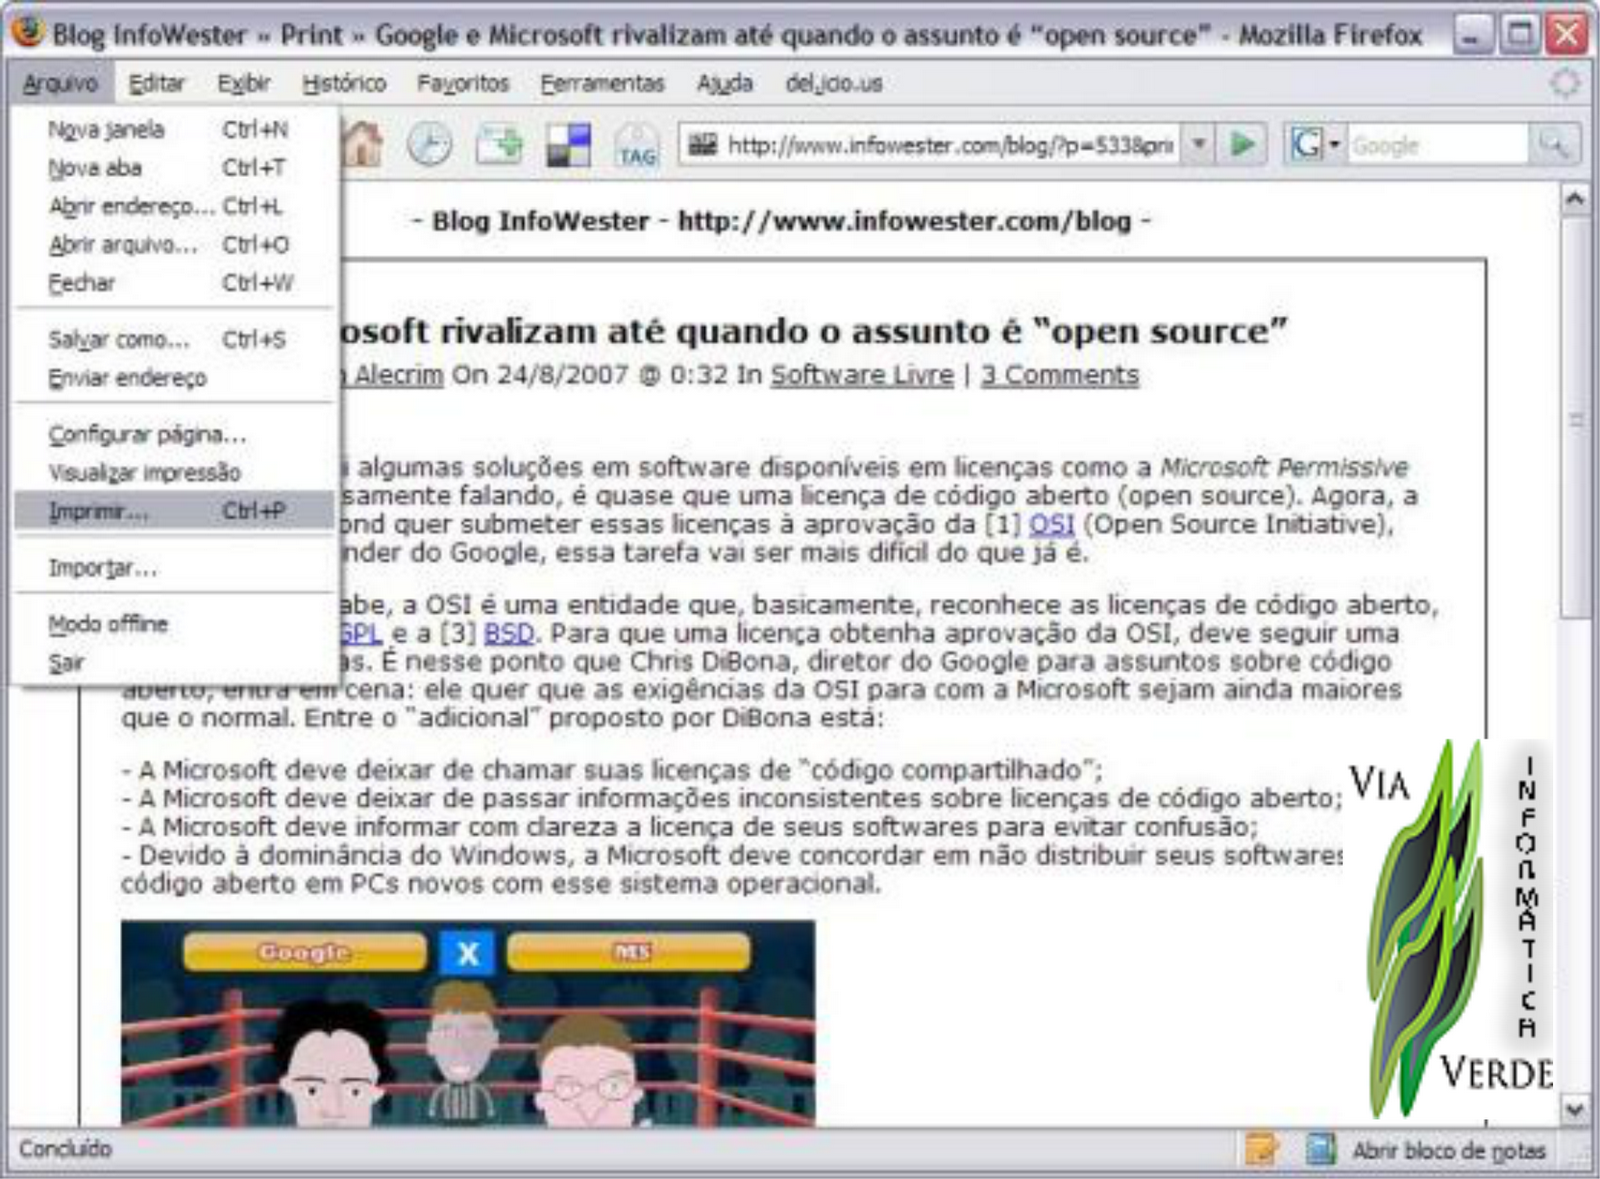Viewport: 1600px width, 1179px height.
Task: Click the del.icio.us bookmarks icon
Action: [x=569, y=145]
